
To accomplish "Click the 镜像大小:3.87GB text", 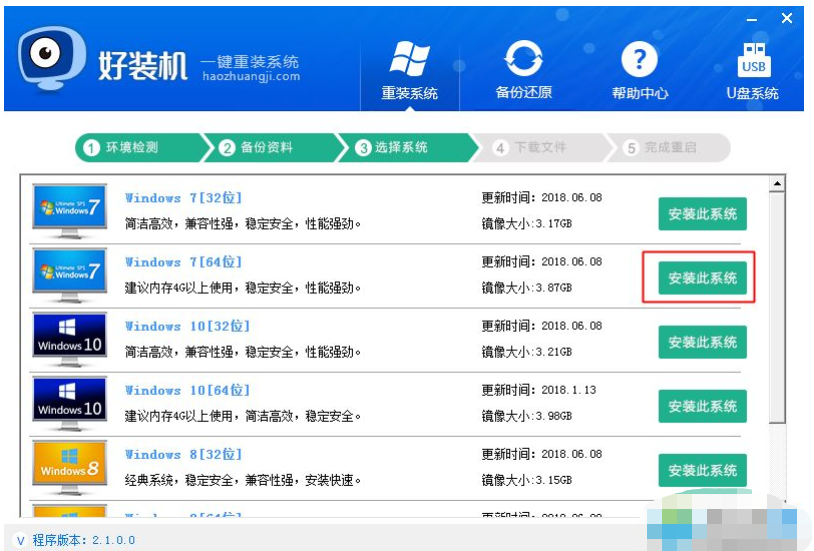I will click(x=526, y=288).
